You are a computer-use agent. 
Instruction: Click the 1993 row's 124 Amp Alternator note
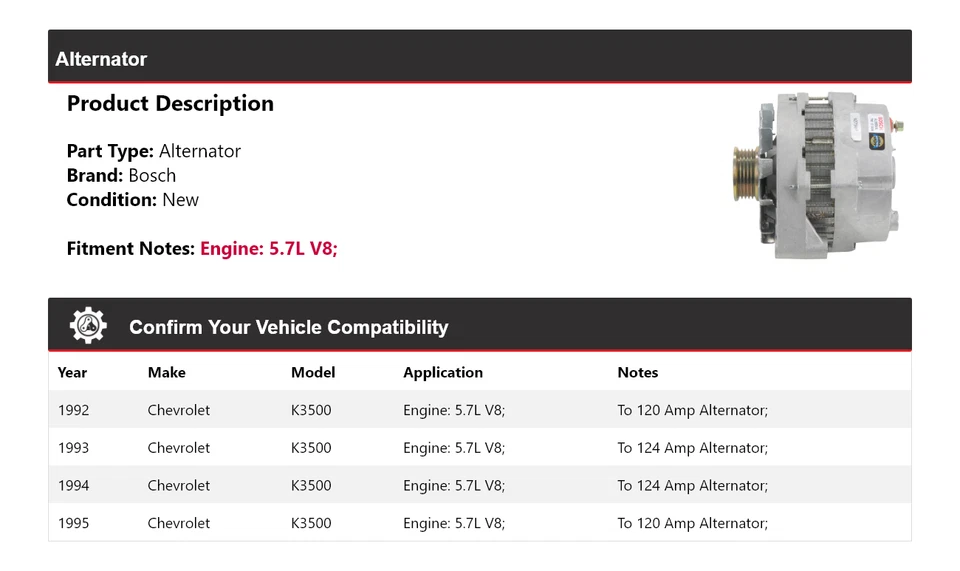point(692,448)
